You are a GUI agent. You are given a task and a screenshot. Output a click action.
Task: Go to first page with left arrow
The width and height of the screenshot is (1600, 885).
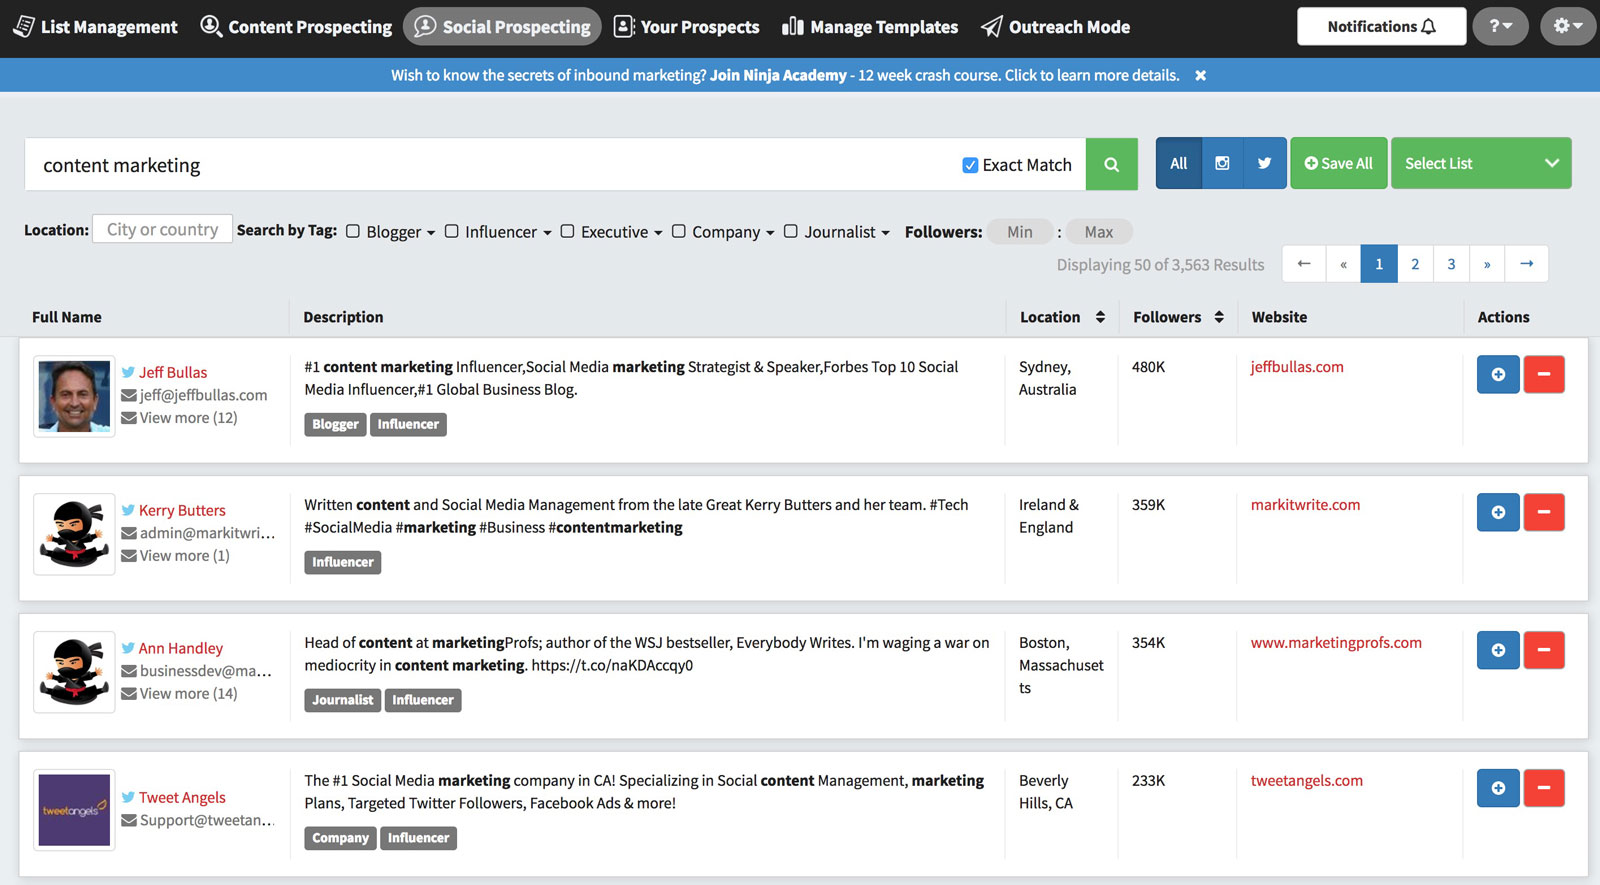click(x=1304, y=264)
